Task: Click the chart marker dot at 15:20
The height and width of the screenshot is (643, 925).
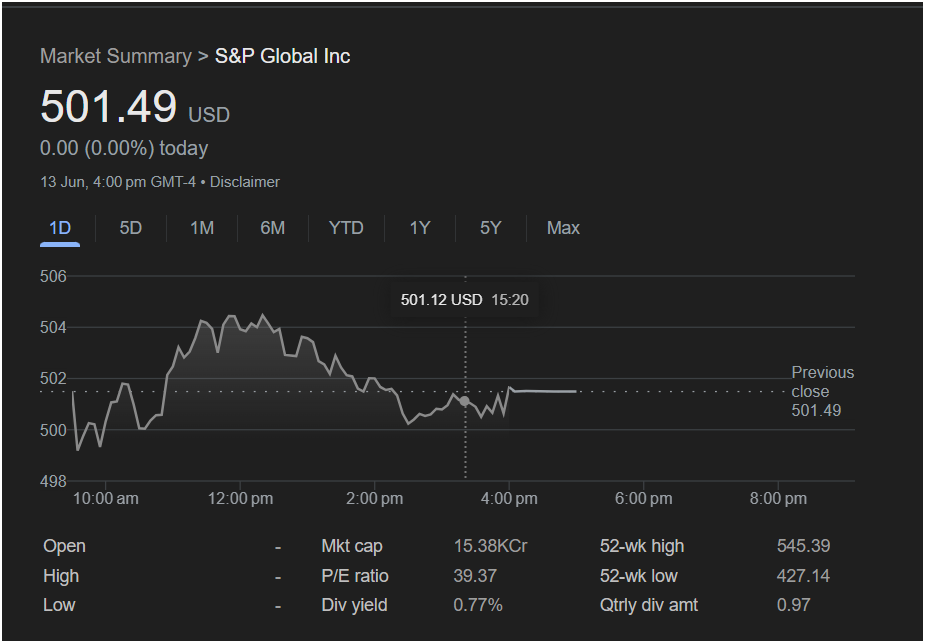Action: [464, 401]
